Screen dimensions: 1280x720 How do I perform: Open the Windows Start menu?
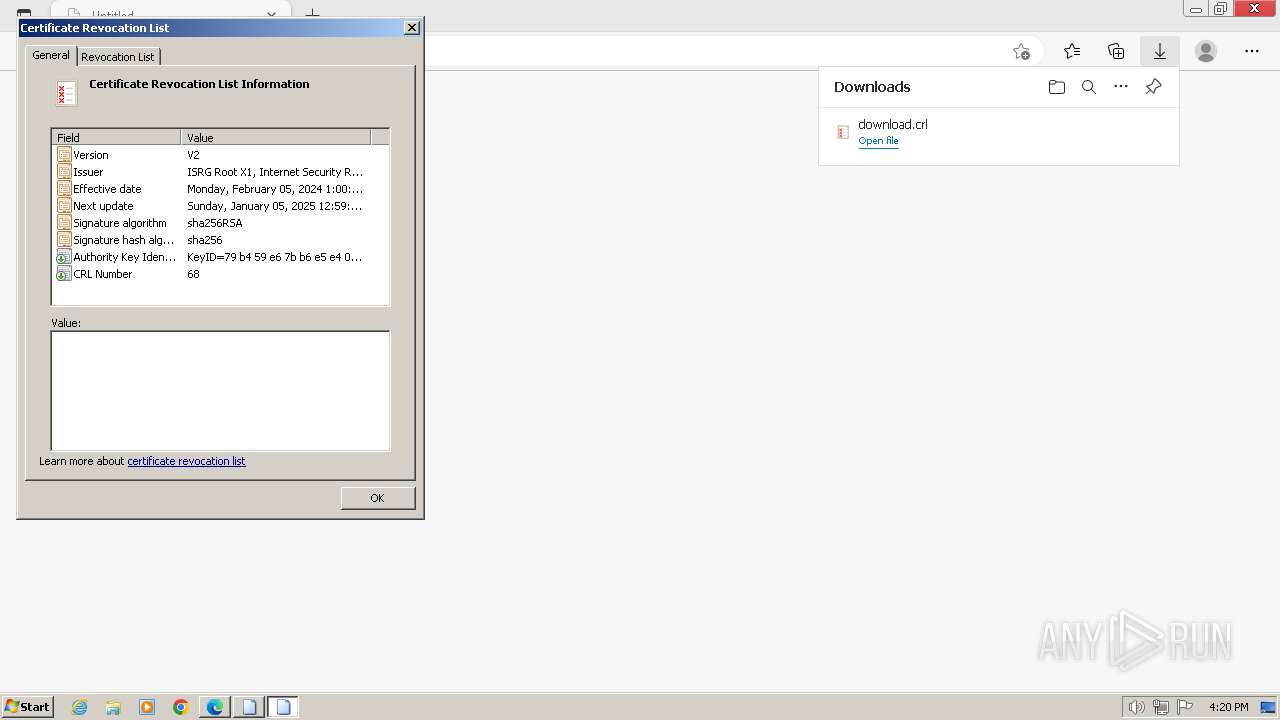[x=27, y=707]
